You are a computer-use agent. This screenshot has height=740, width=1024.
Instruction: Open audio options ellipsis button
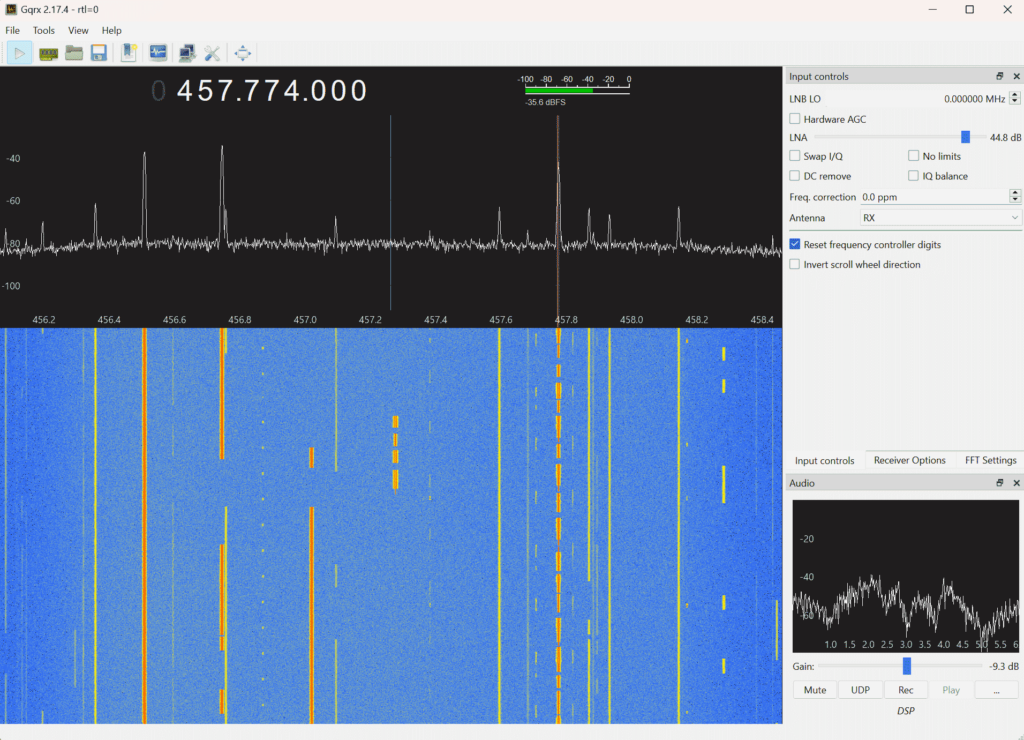point(996,690)
